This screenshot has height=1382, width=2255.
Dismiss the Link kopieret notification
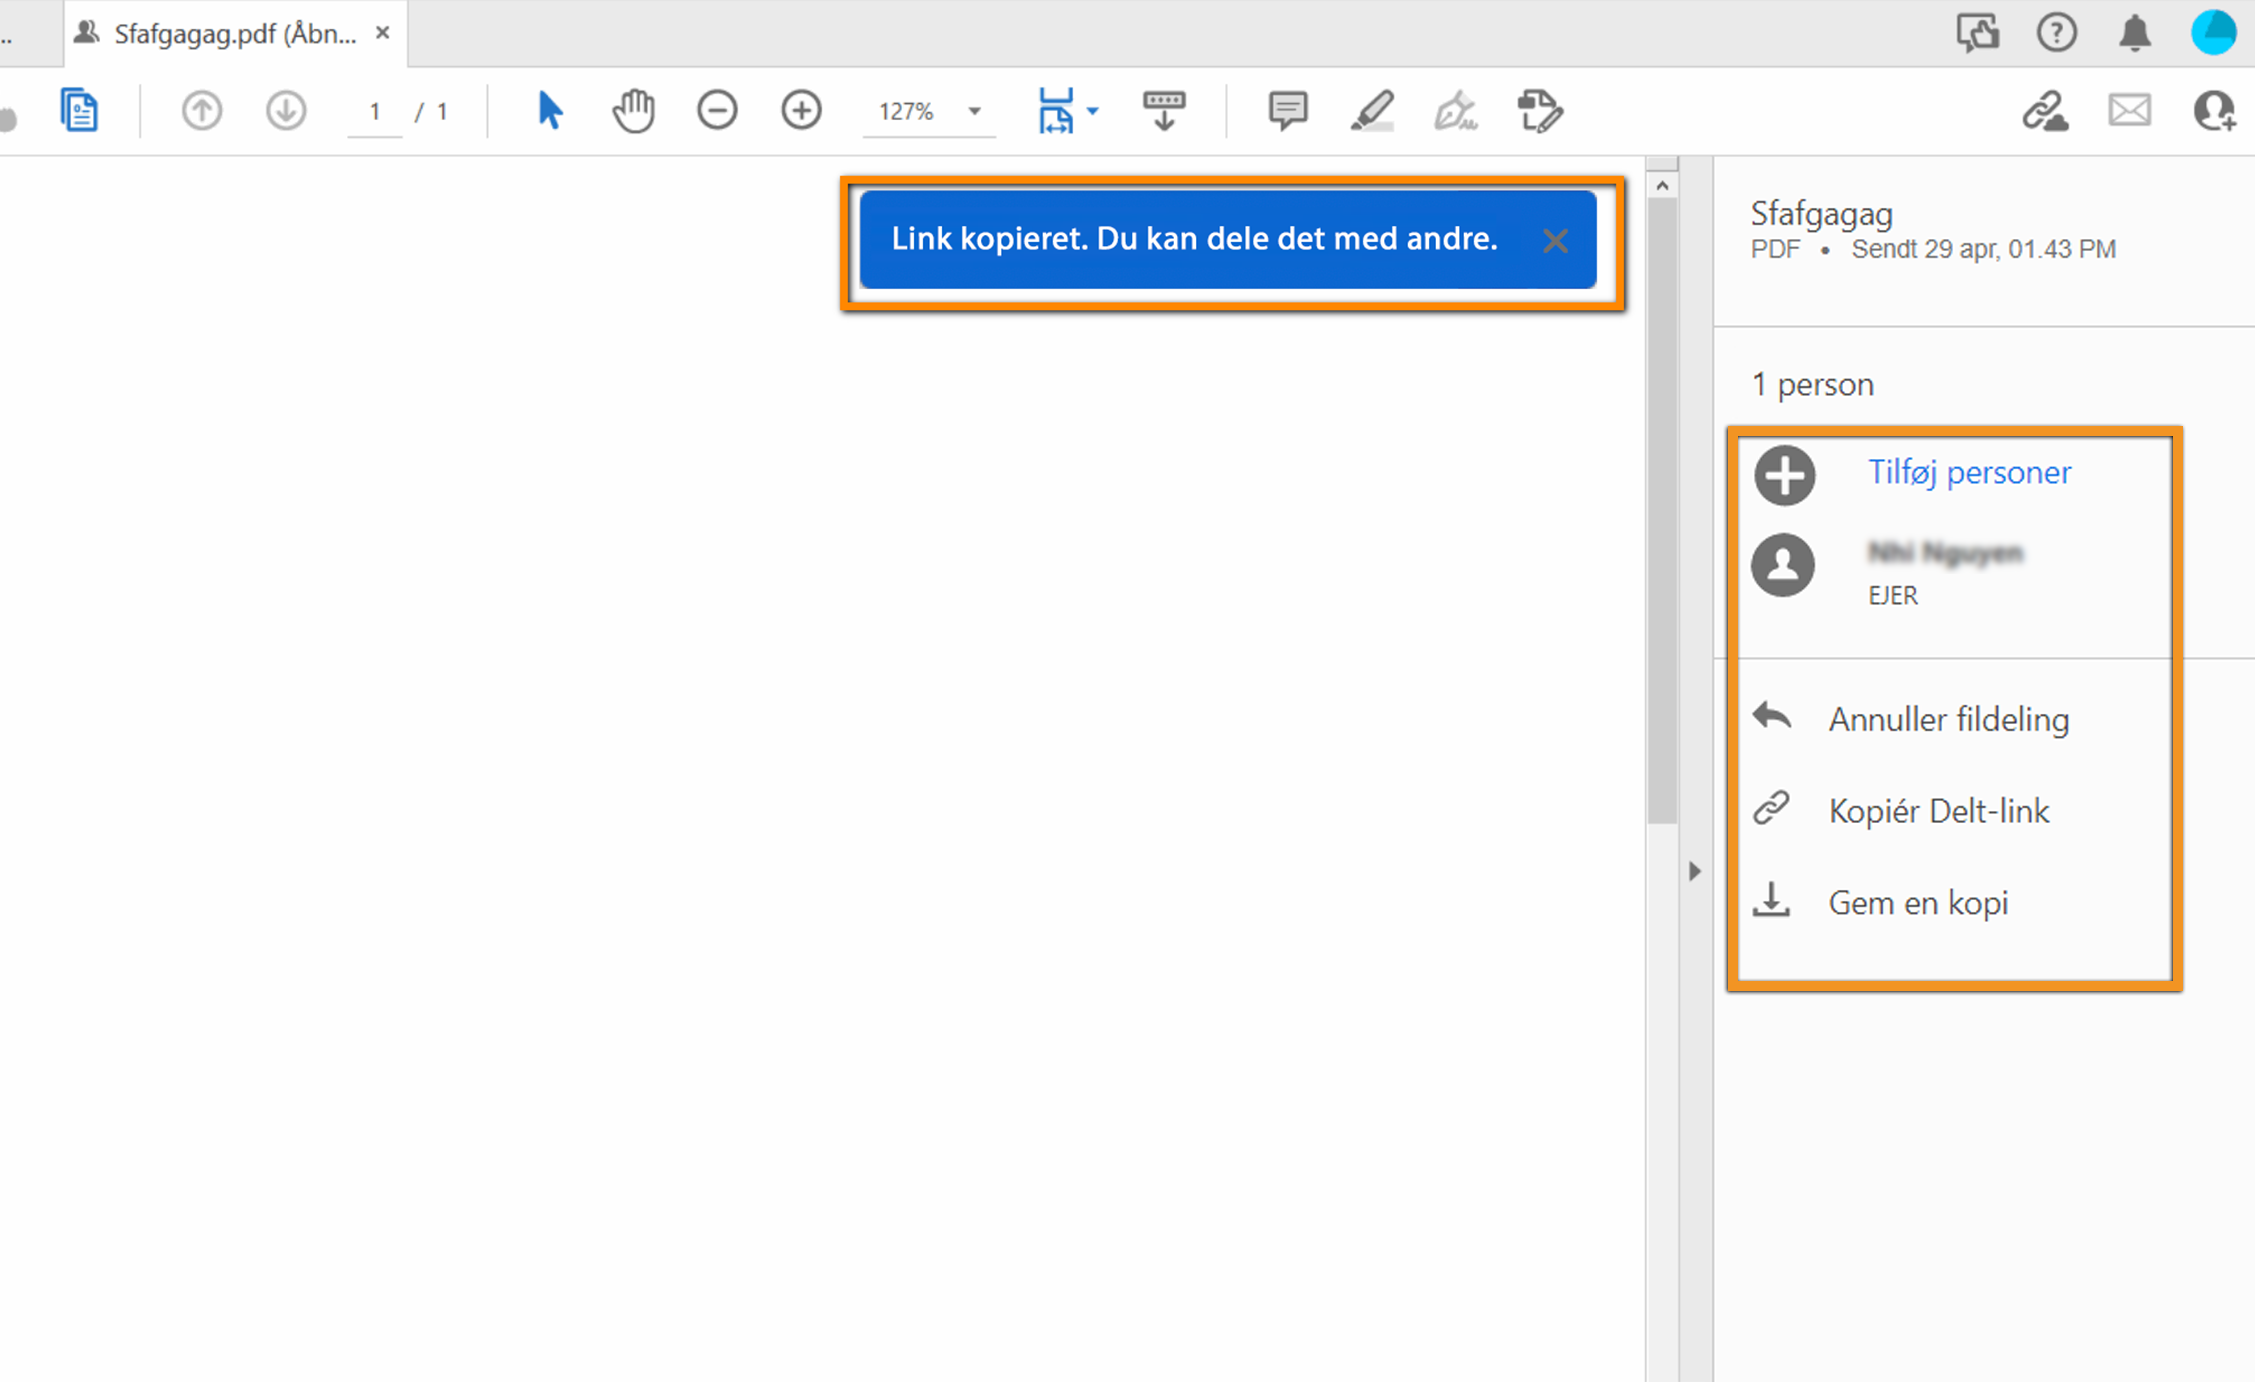click(1555, 240)
